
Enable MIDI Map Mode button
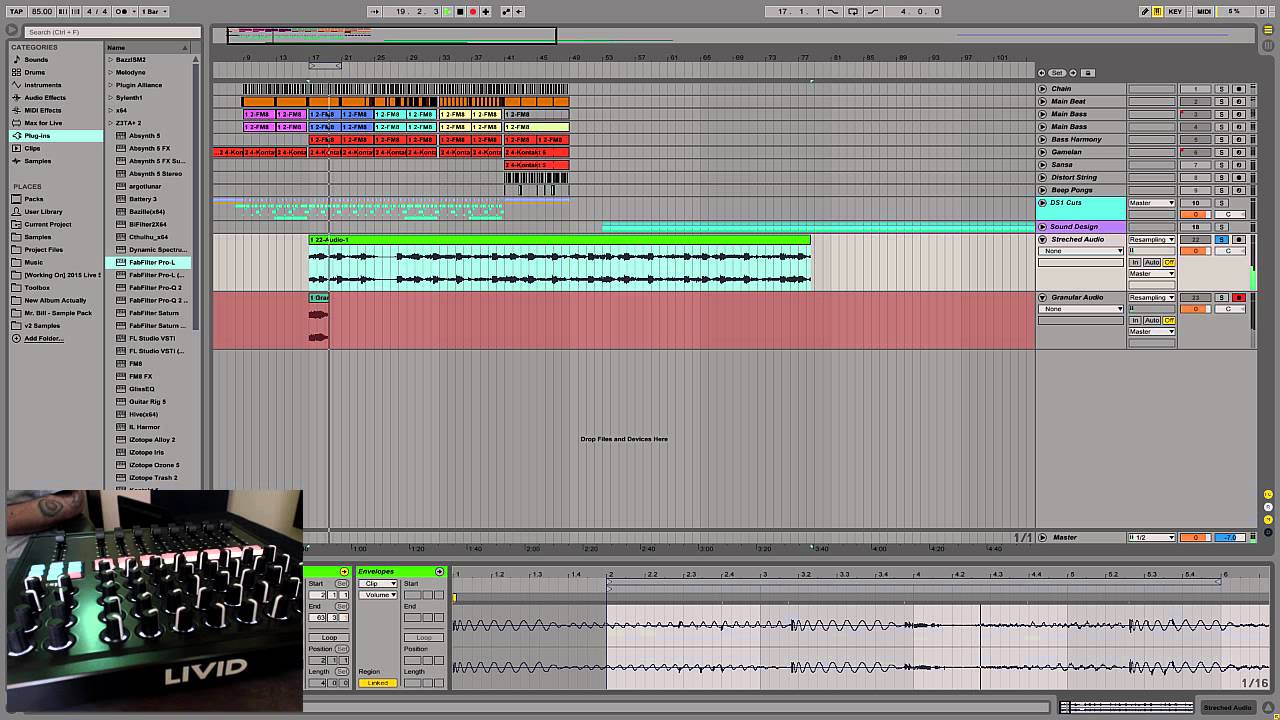pos(1204,11)
